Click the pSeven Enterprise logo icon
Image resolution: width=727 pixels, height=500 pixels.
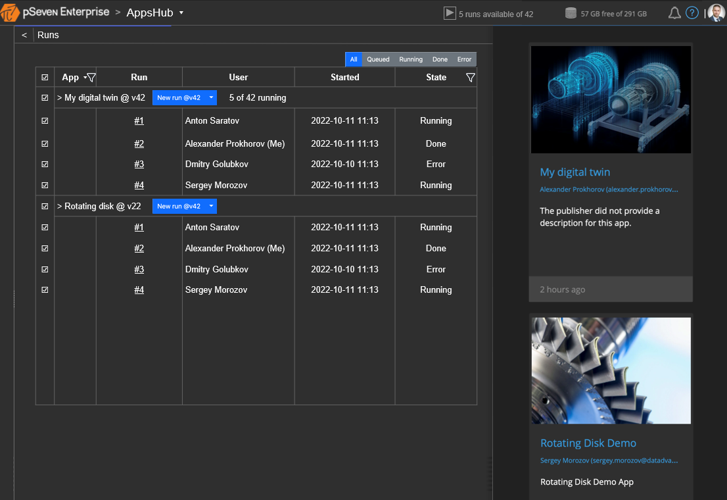pos(10,12)
